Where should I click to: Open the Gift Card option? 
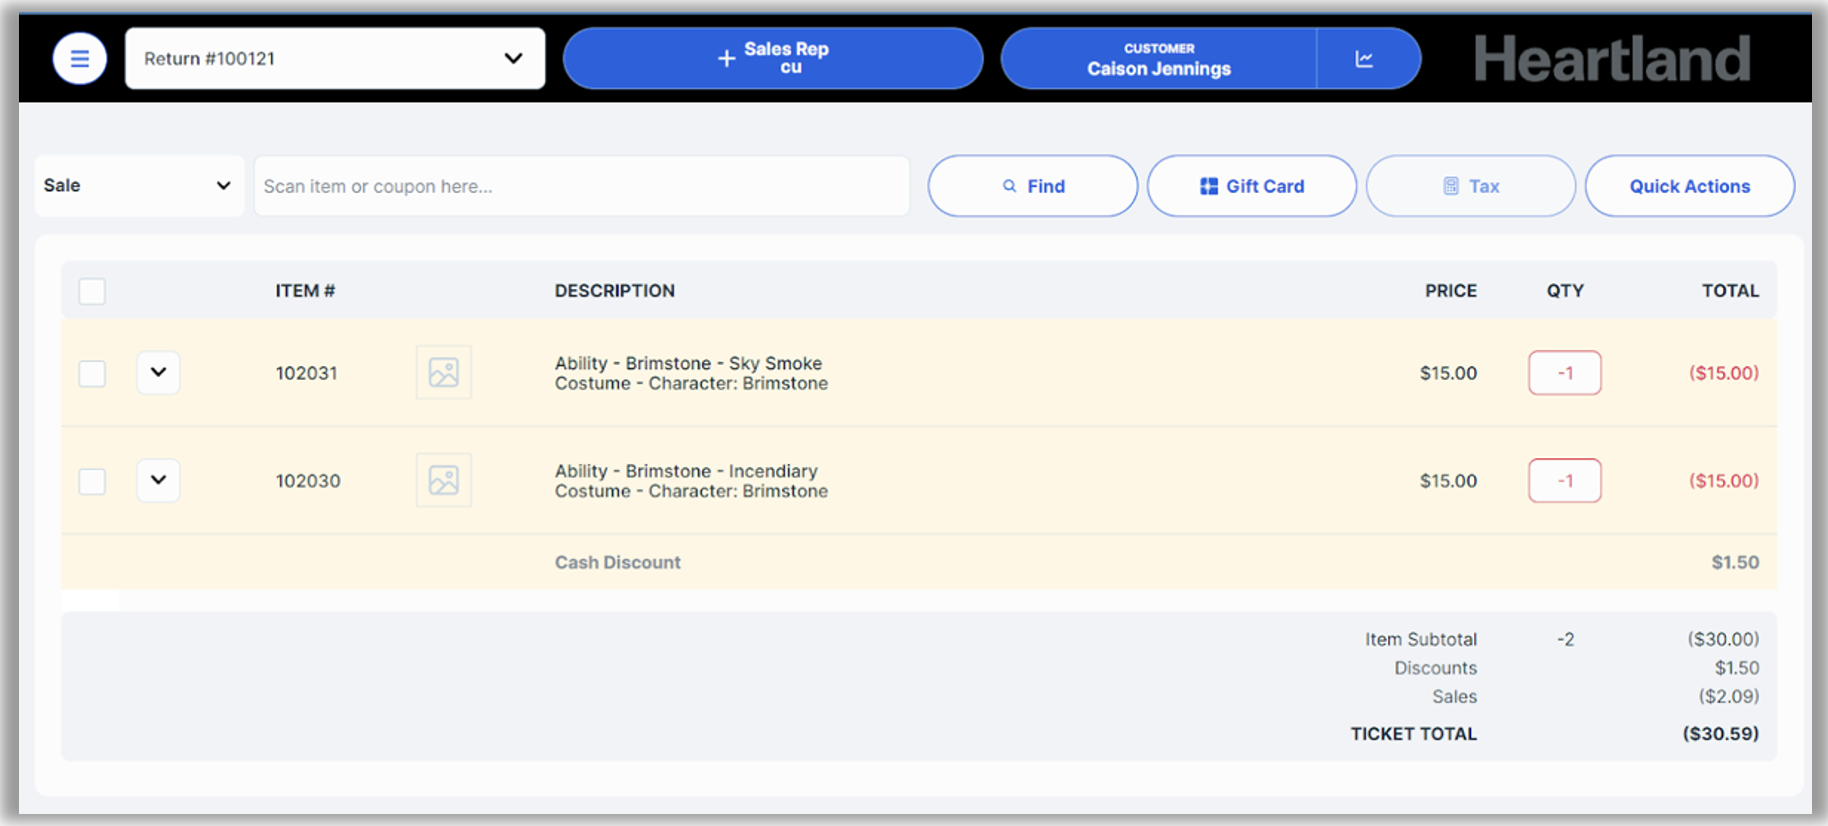1251,186
